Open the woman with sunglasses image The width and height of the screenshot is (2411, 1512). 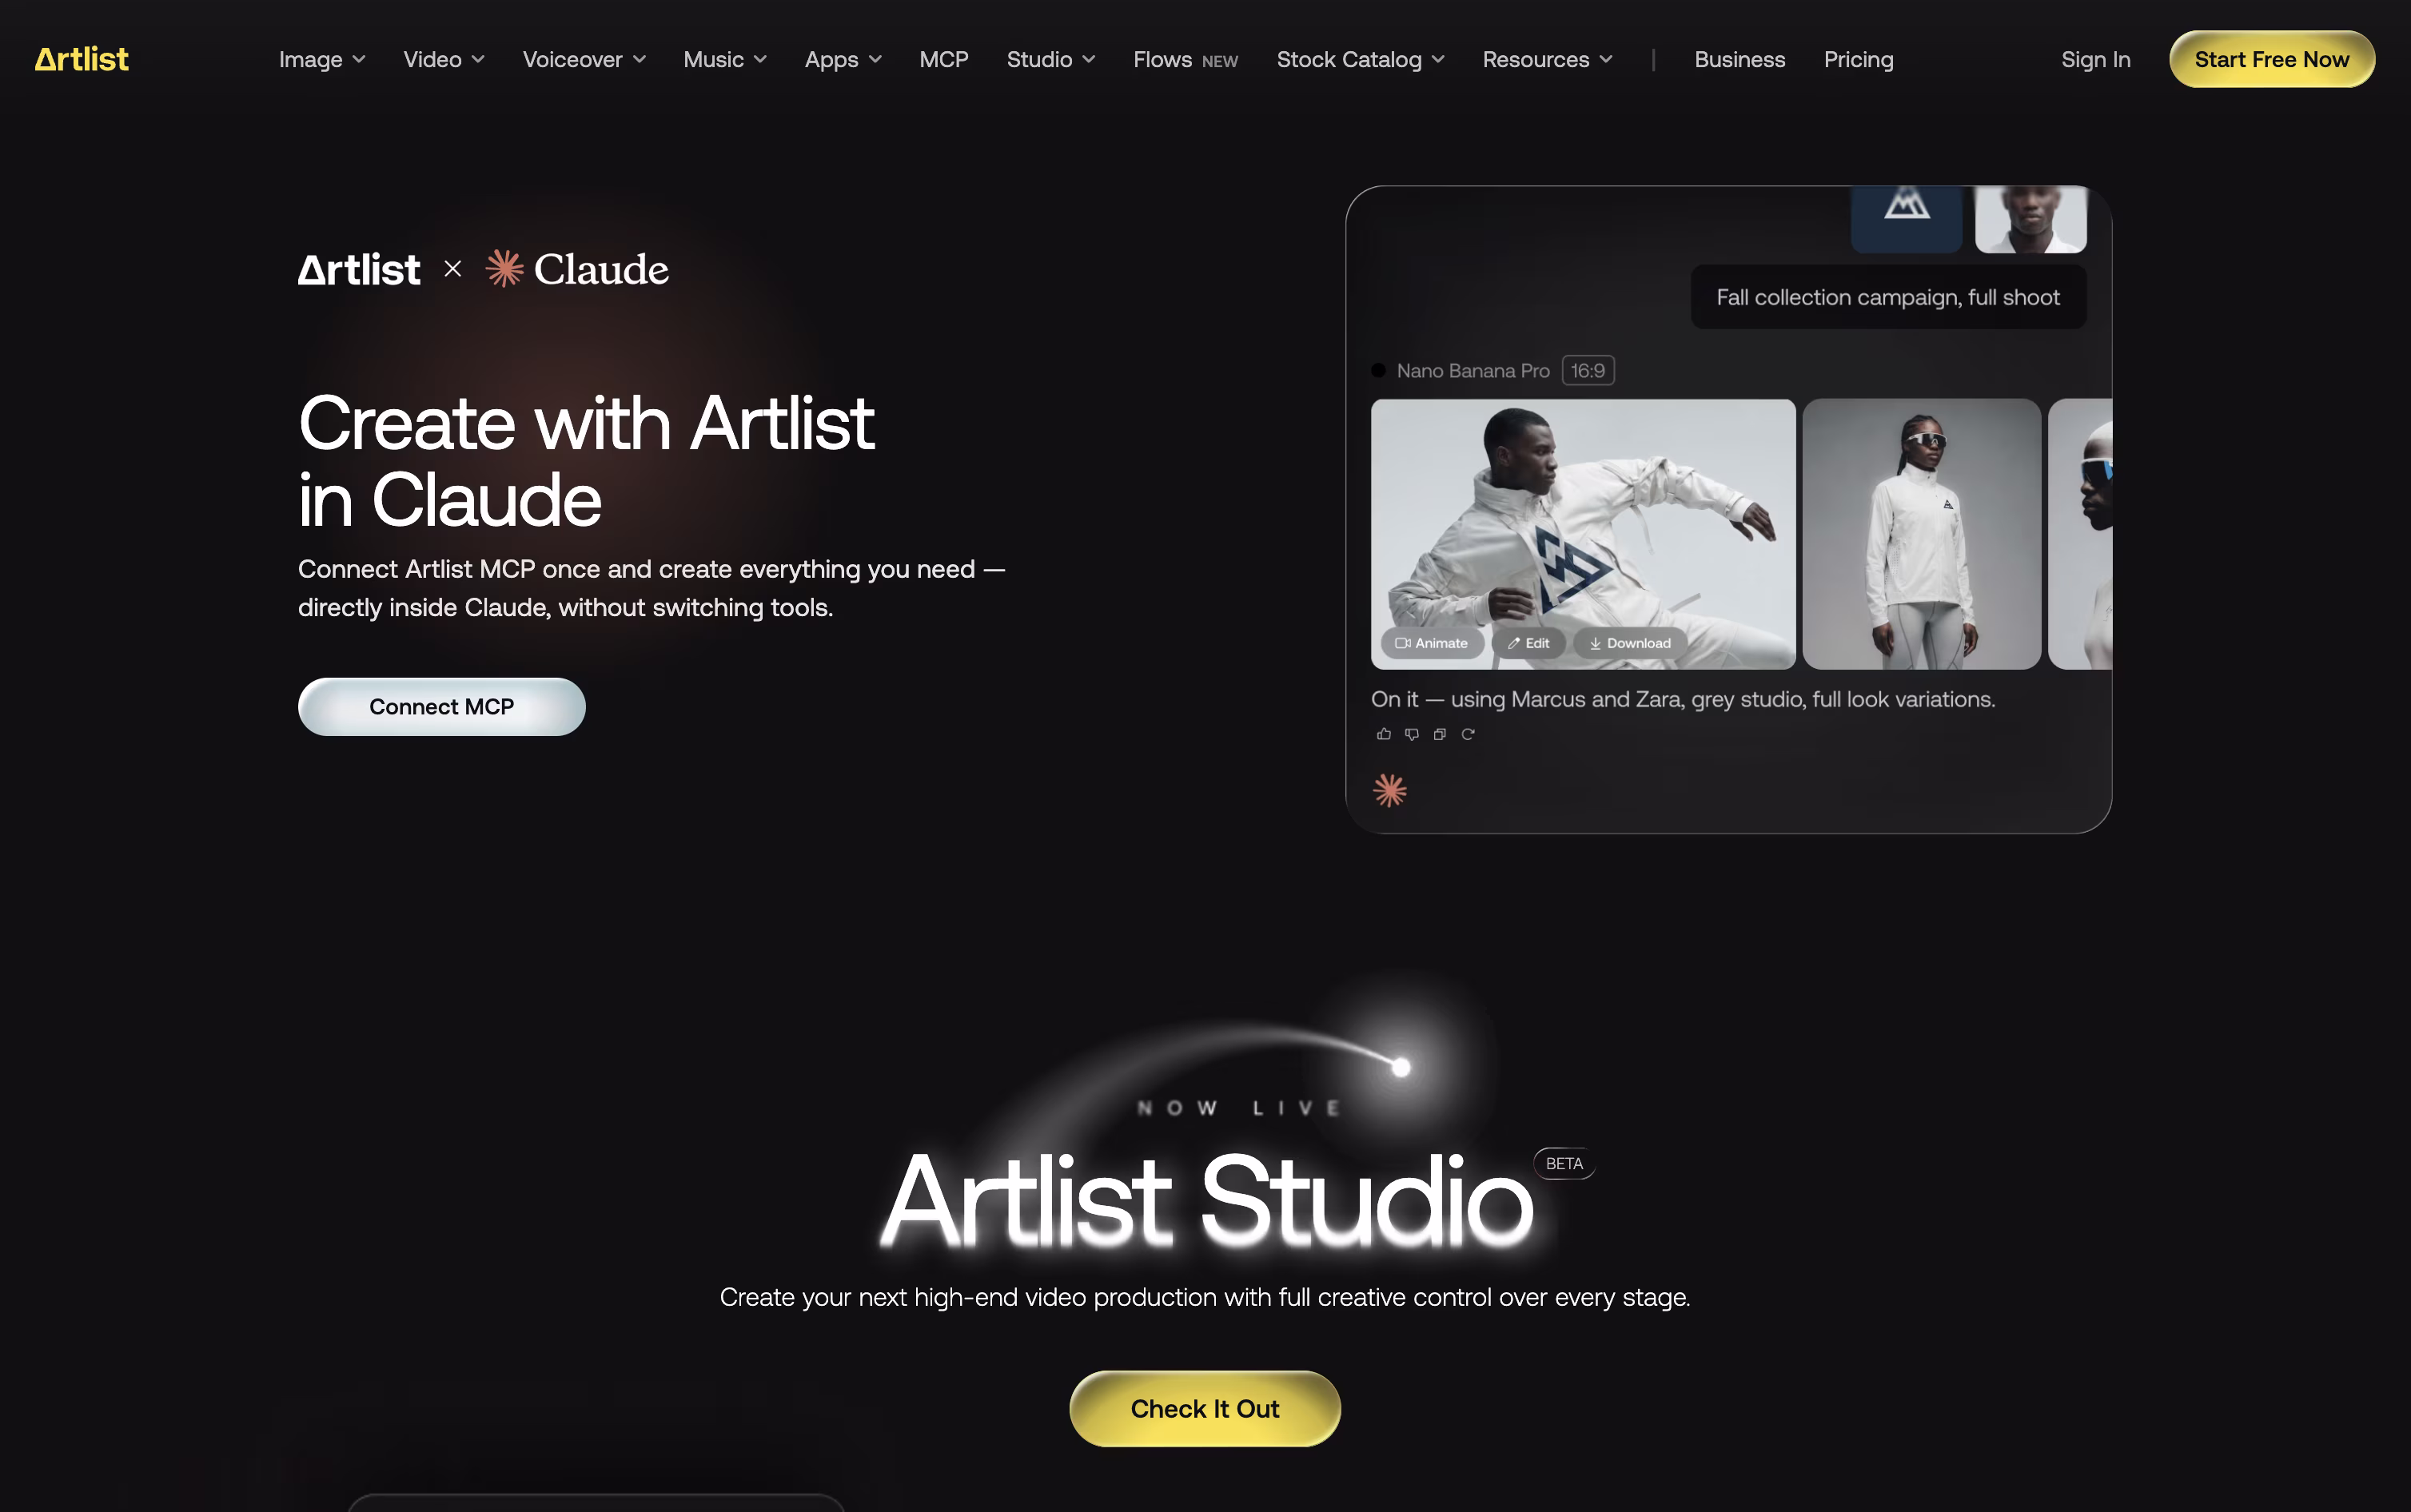1921,534
